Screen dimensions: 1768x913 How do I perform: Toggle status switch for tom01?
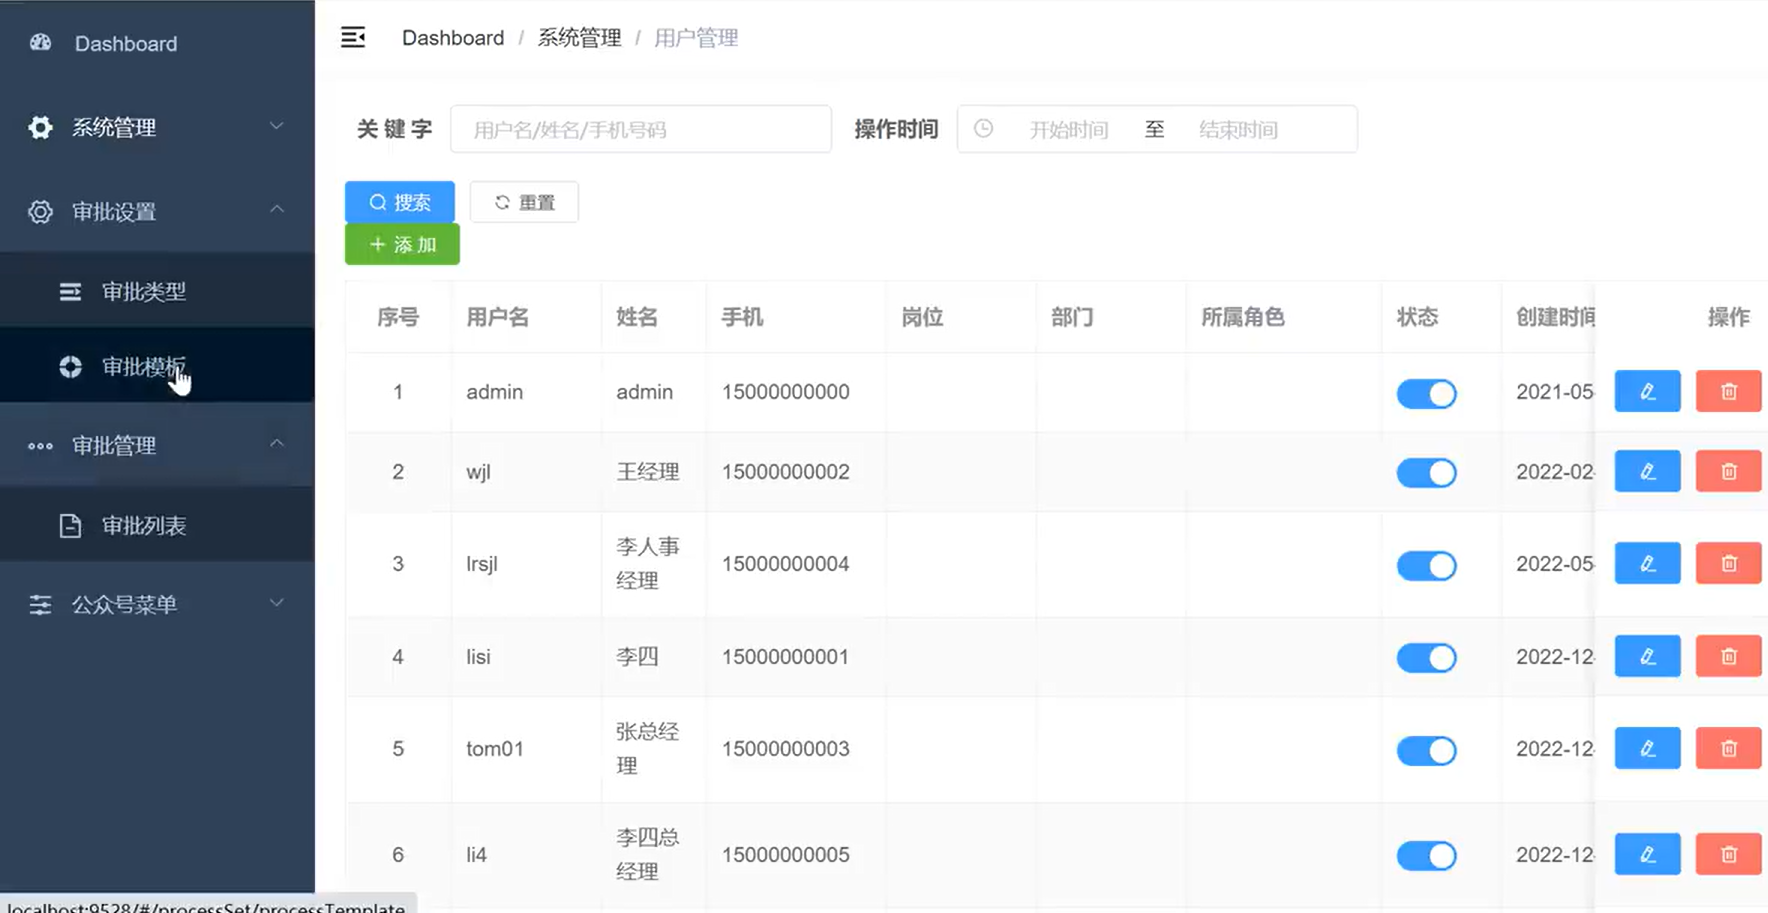click(1426, 750)
